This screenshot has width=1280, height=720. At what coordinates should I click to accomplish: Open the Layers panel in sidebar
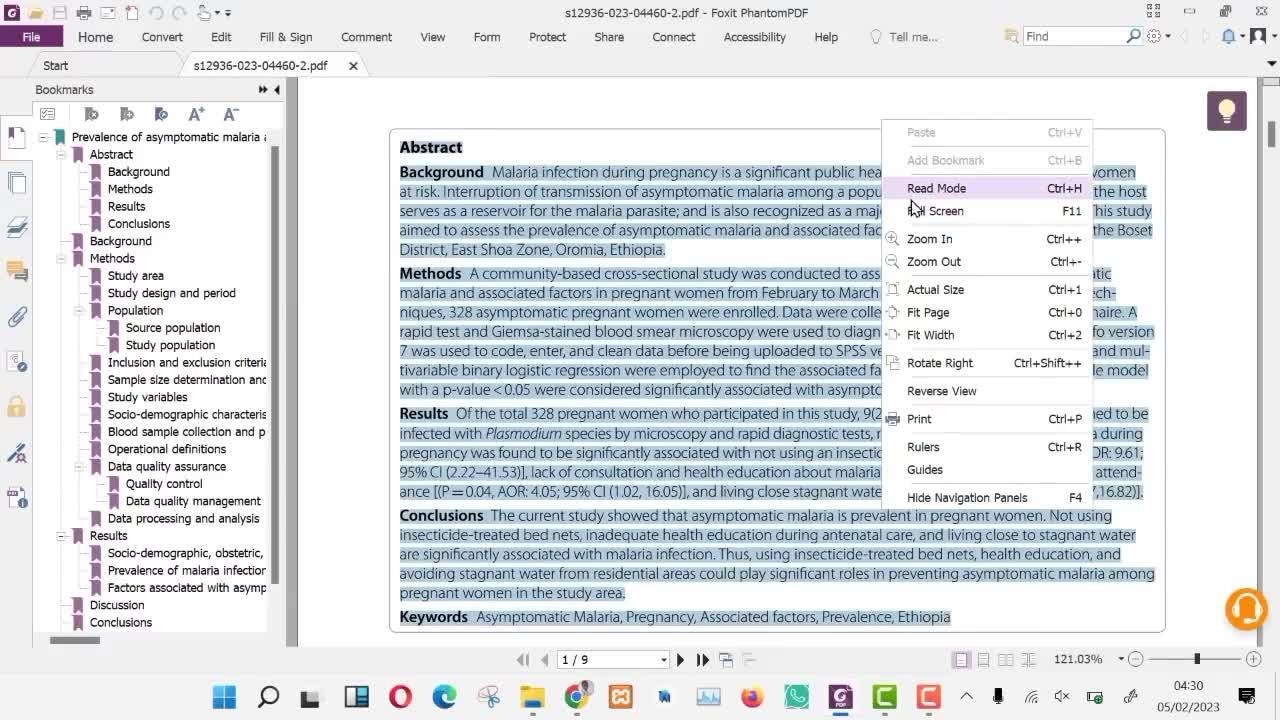17,228
